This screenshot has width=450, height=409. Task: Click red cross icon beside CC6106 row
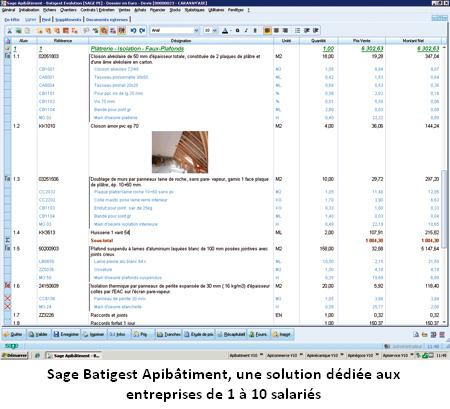click(7, 298)
